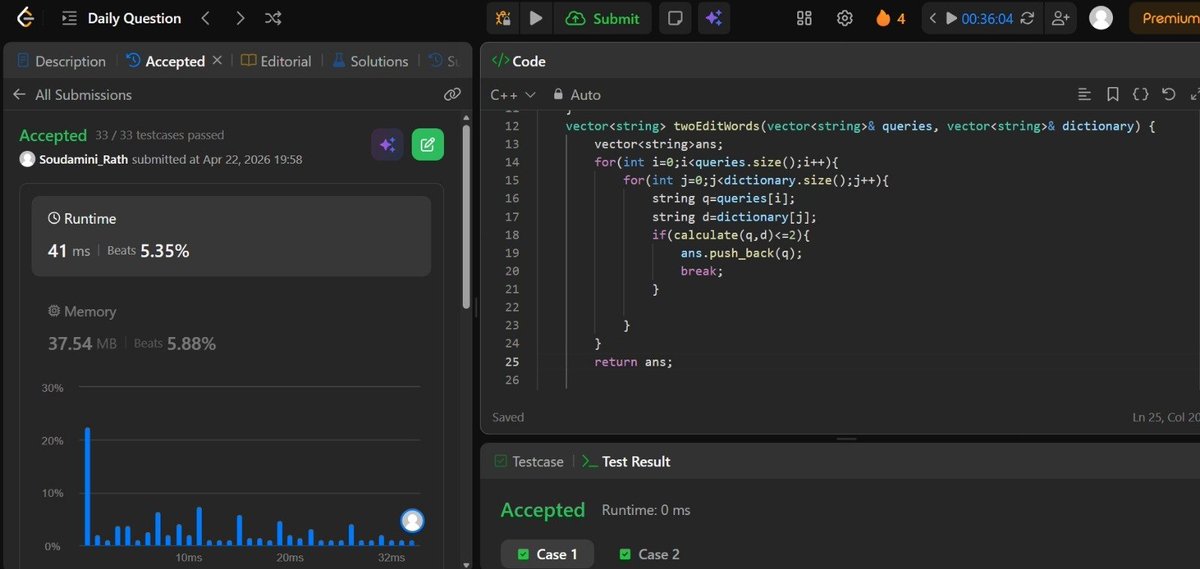View the streak flame counter

coord(890,18)
